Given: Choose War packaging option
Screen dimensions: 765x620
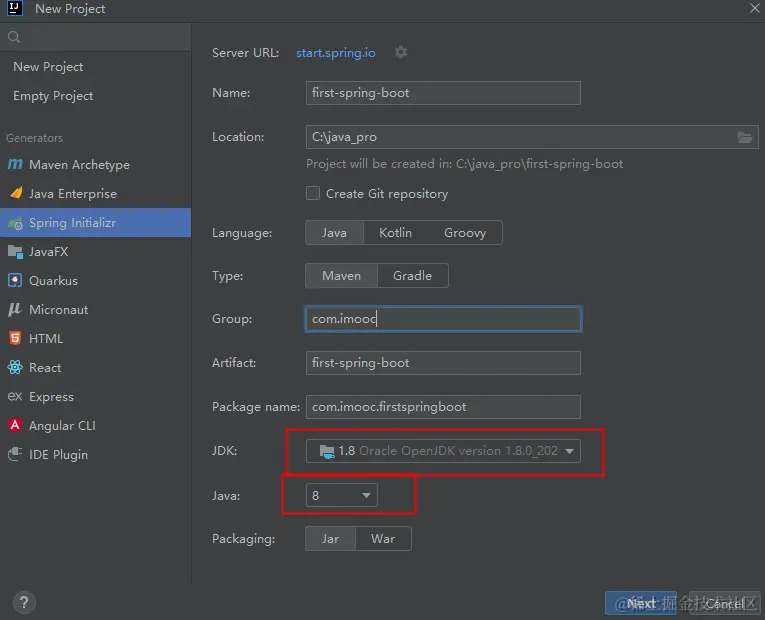Looking at the screenshot, I should 383,539.
